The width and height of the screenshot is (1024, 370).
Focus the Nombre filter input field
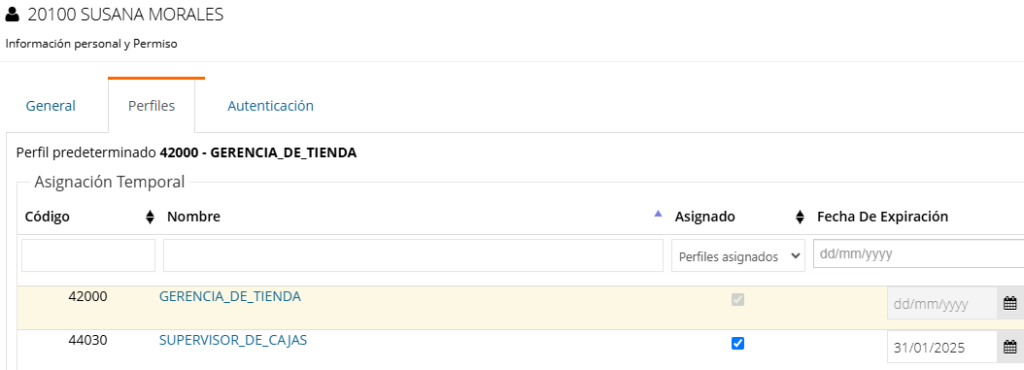(413, 255)
